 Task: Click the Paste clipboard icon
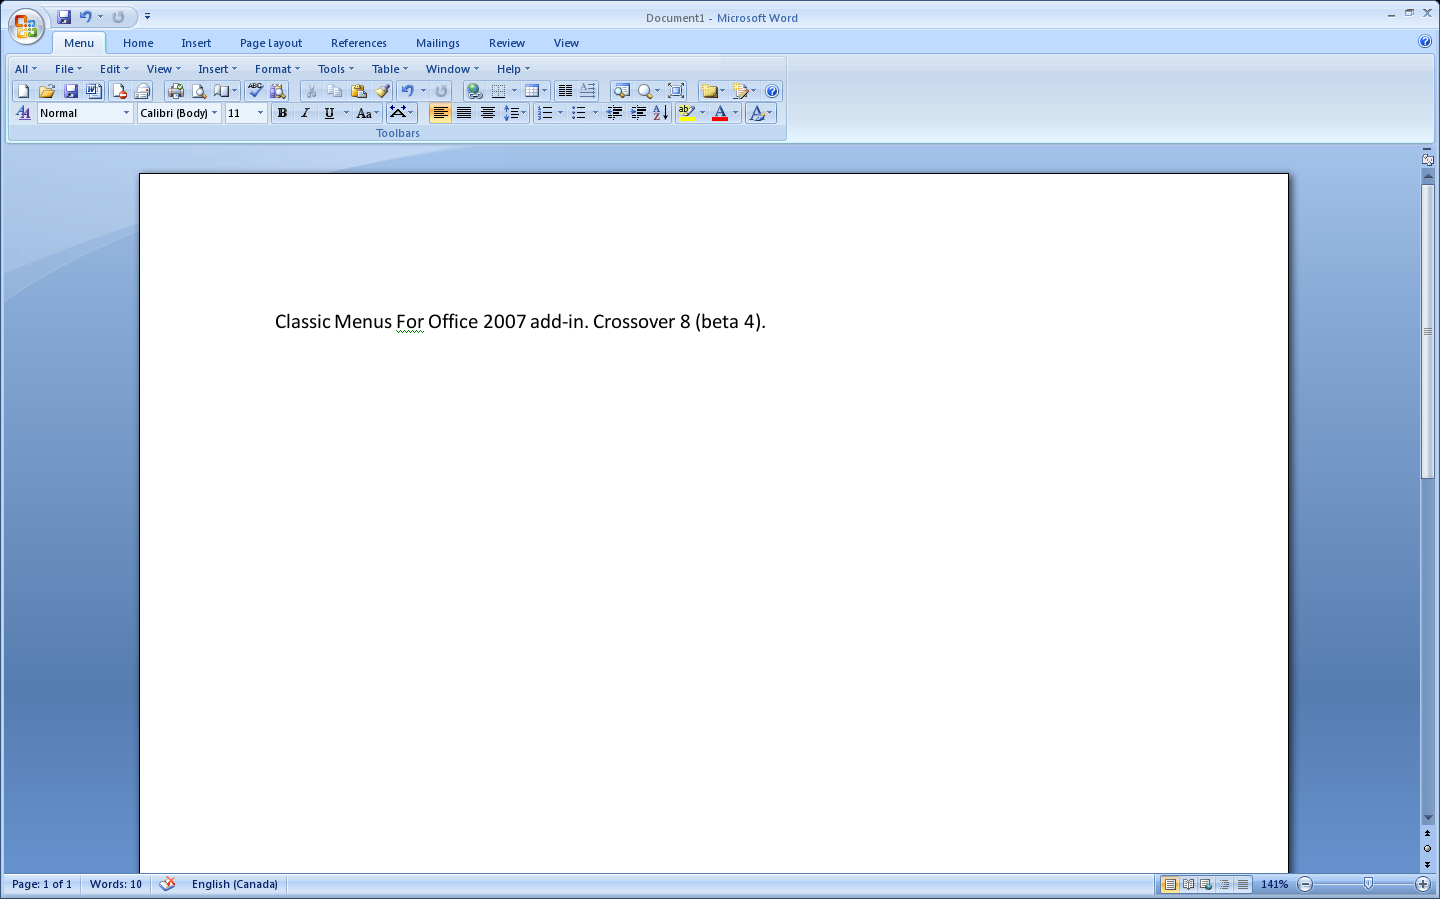pos(358,91)
